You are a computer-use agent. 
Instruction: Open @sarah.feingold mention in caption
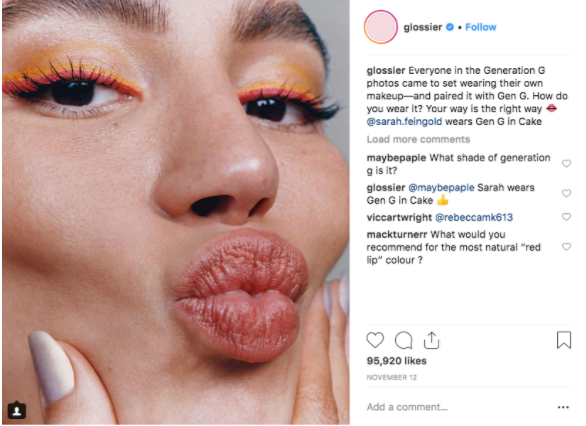[x=404, y=121]
